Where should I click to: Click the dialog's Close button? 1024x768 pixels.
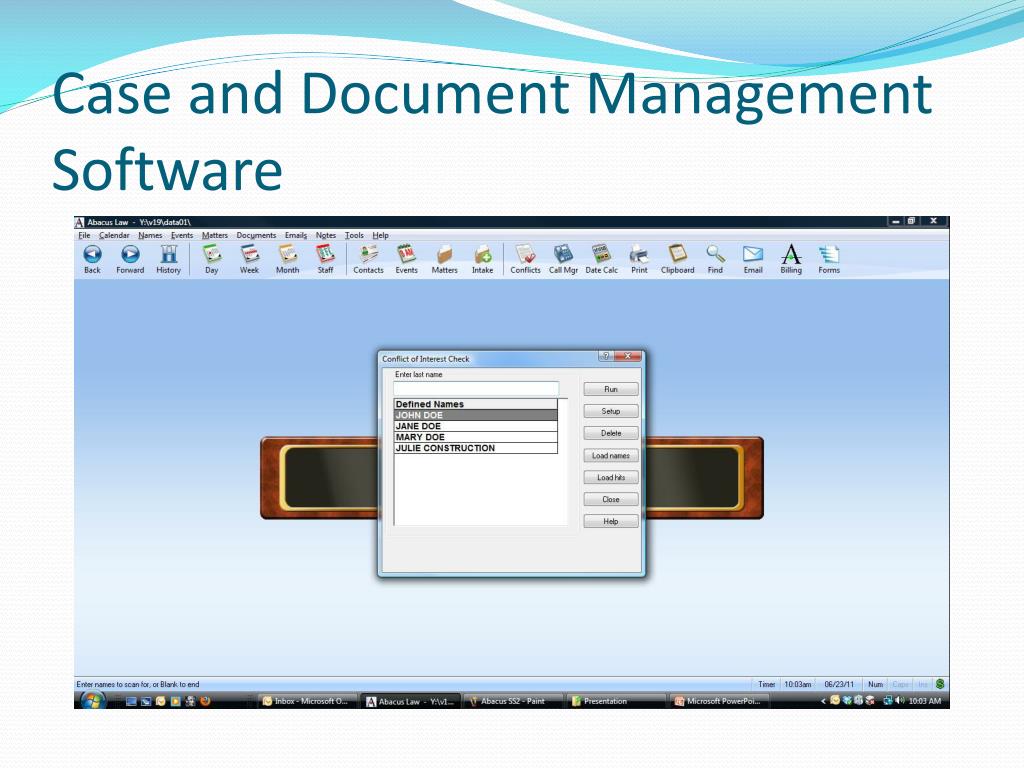[611, 500]
